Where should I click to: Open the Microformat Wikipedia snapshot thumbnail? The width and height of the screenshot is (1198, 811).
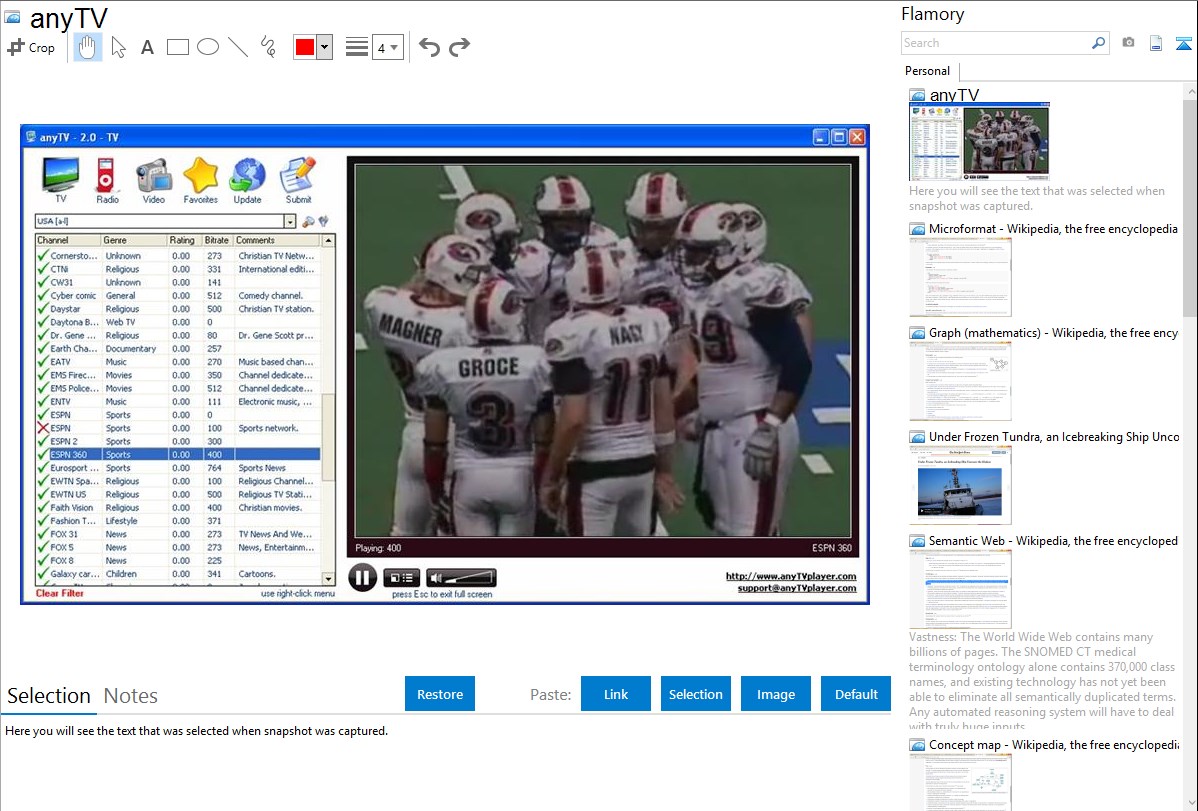click(x=960, y=277)
